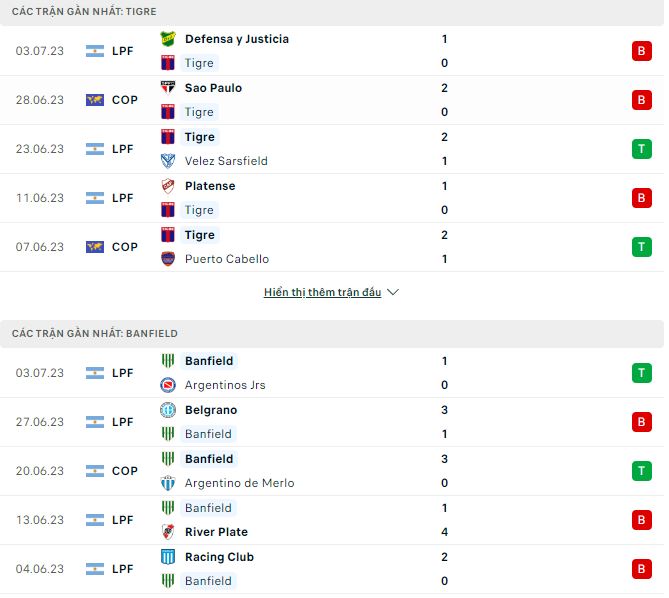Click the green T badge for Velez Sarsfield match
This screenshot has width=669, height=598.
(641, 149)
